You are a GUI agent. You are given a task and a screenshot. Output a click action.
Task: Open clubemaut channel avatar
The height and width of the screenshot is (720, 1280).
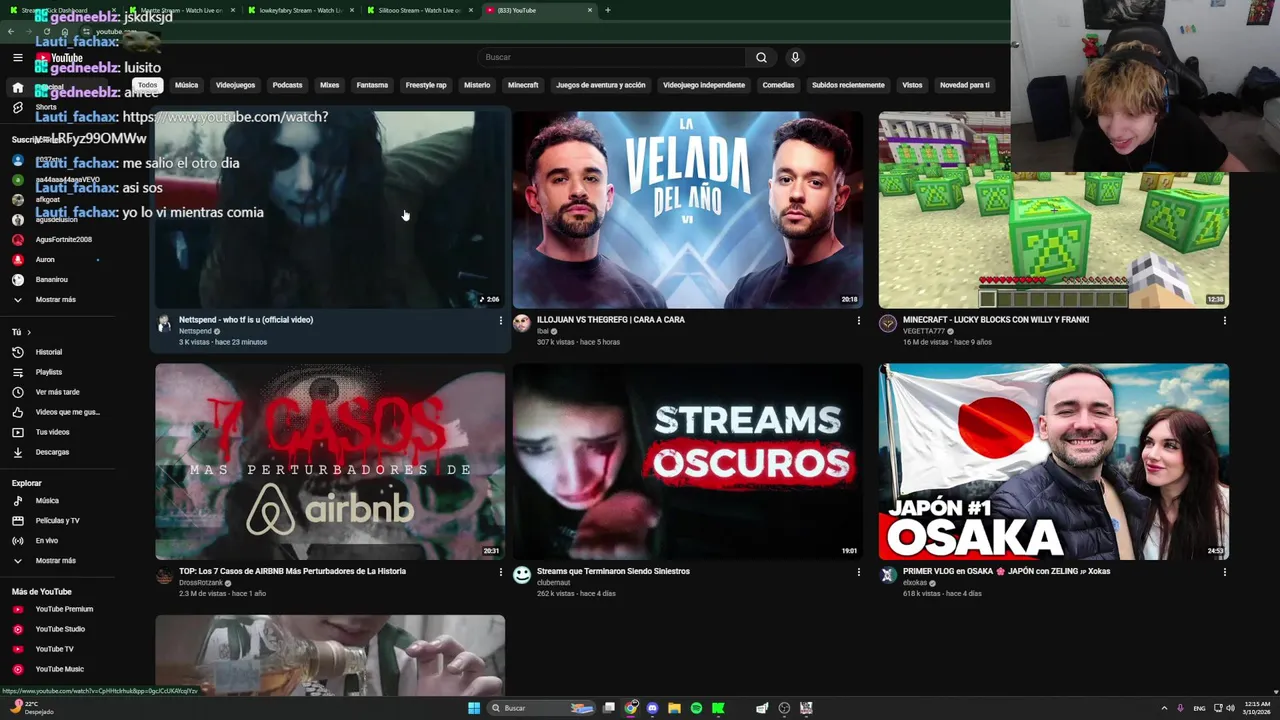[522, 574]
